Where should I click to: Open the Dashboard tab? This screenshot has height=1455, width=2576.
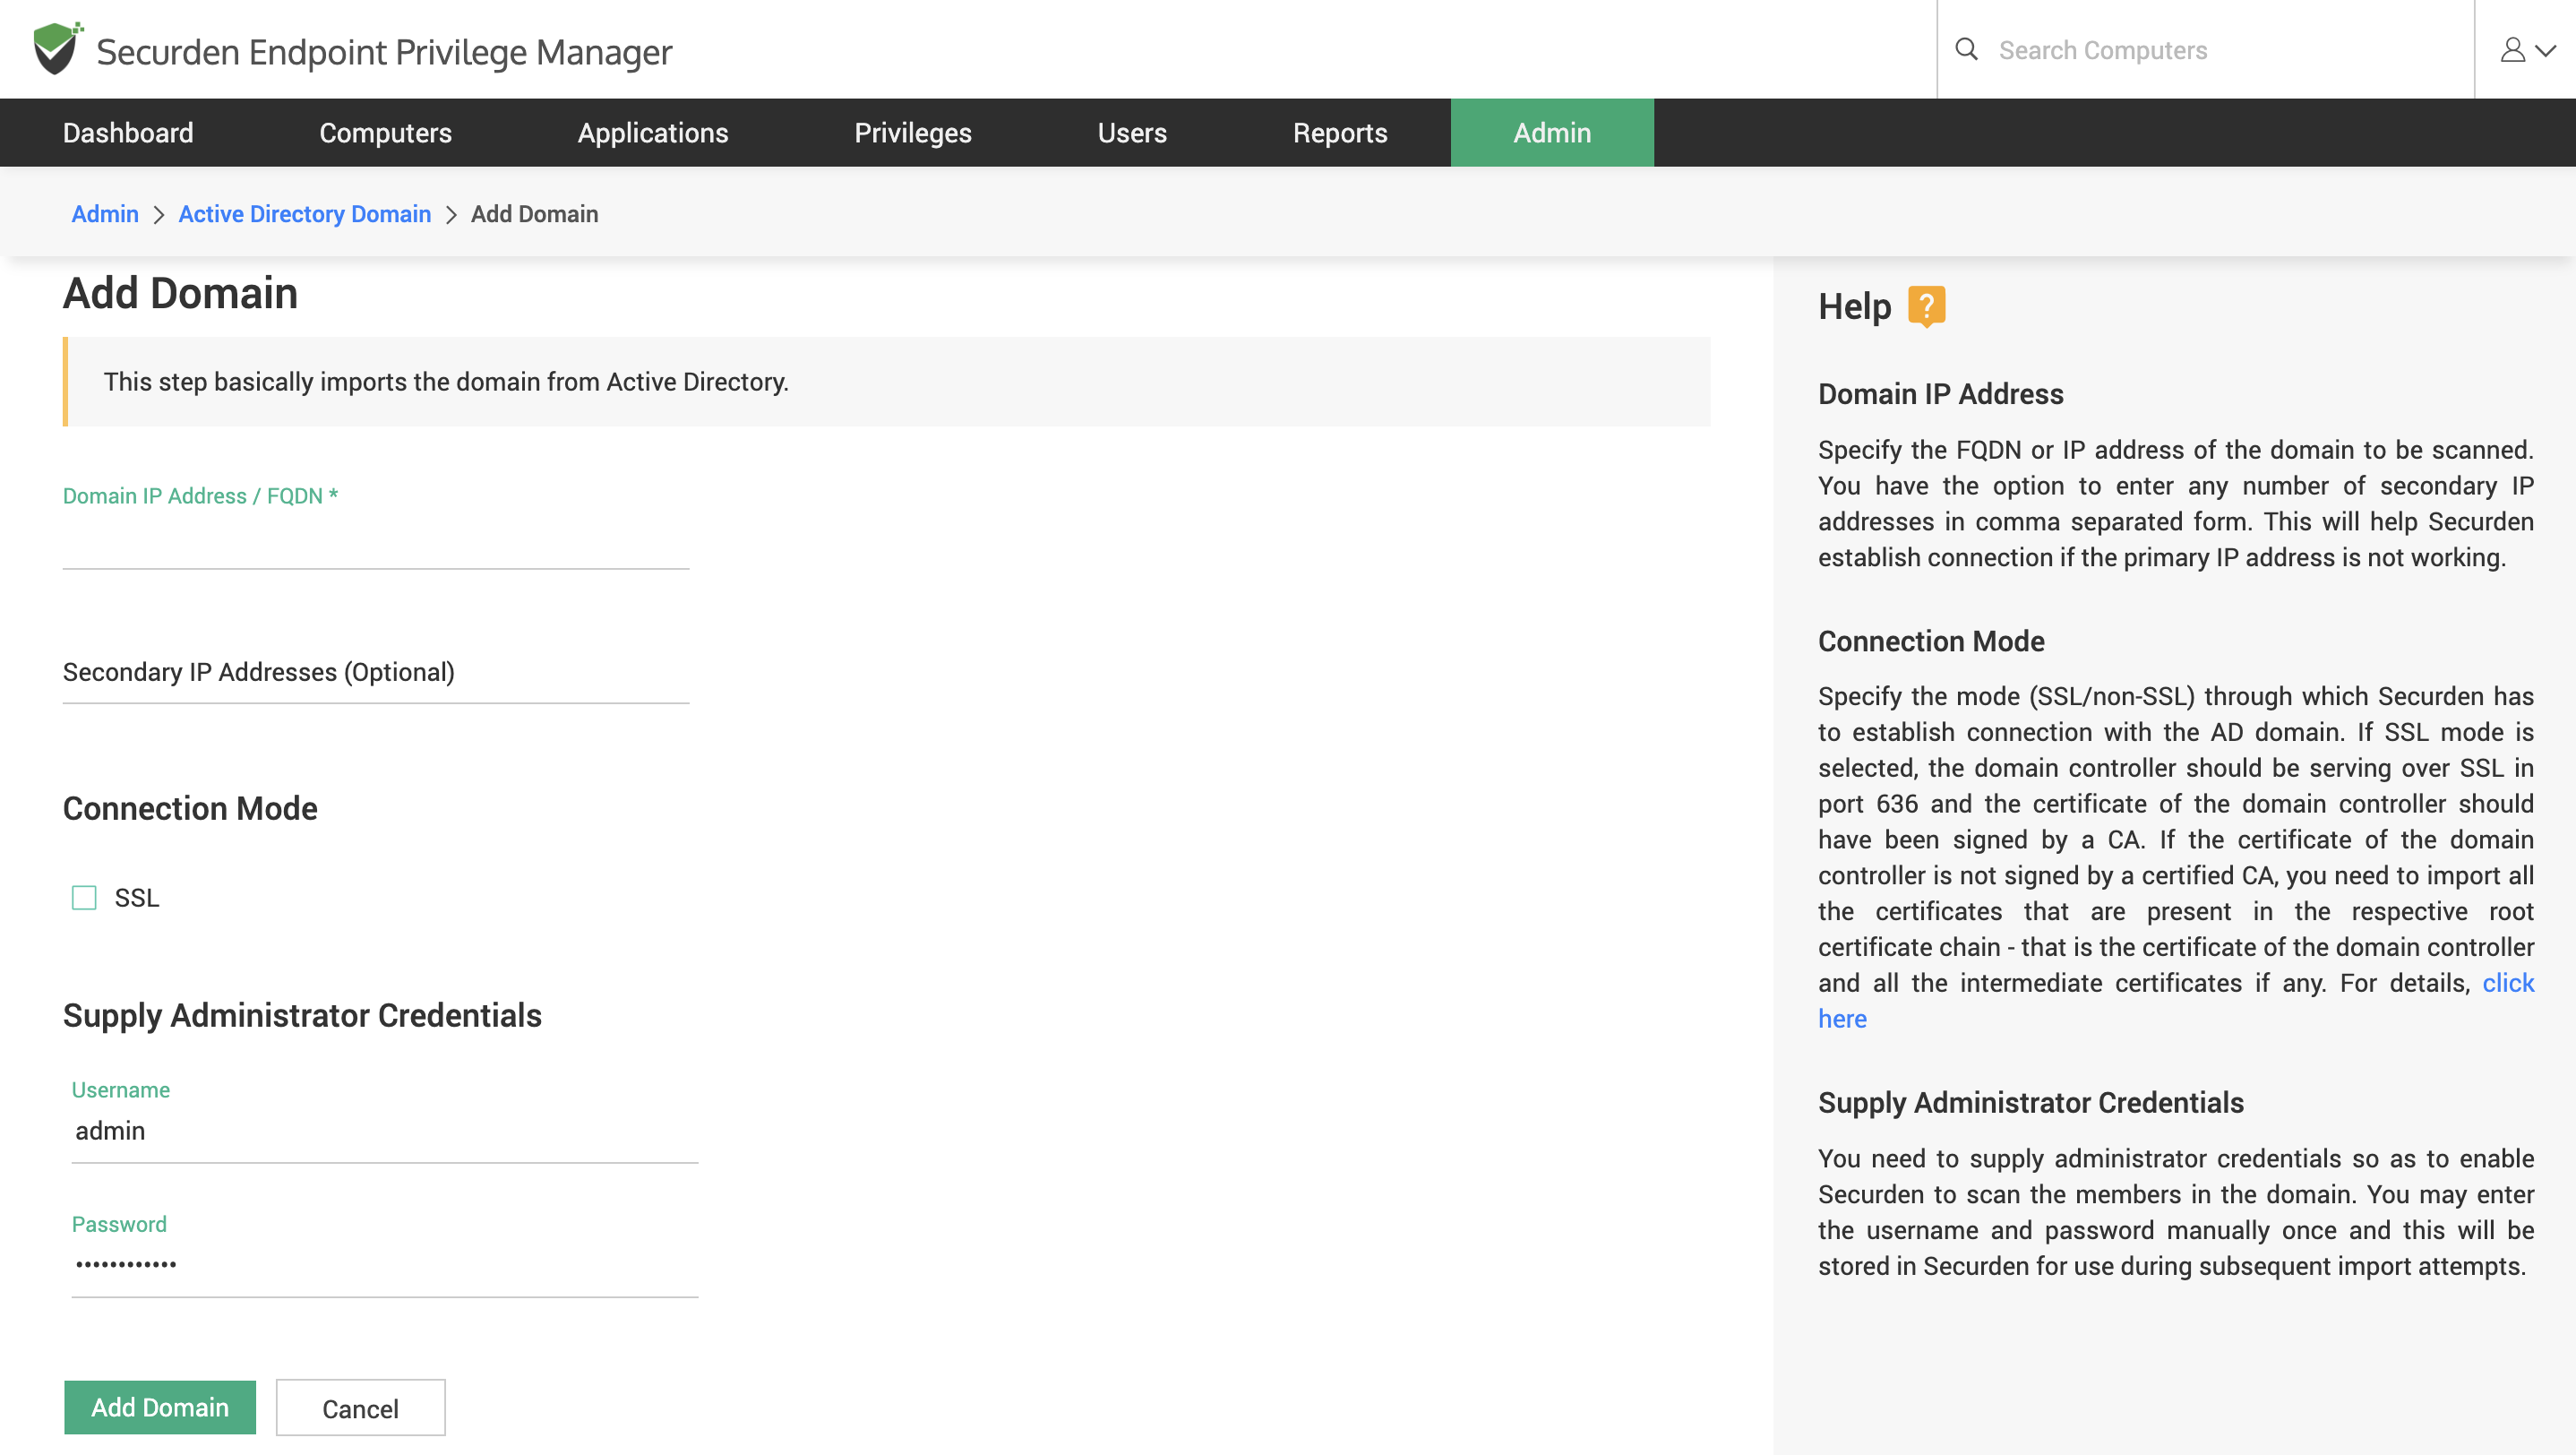pos(128,132)
